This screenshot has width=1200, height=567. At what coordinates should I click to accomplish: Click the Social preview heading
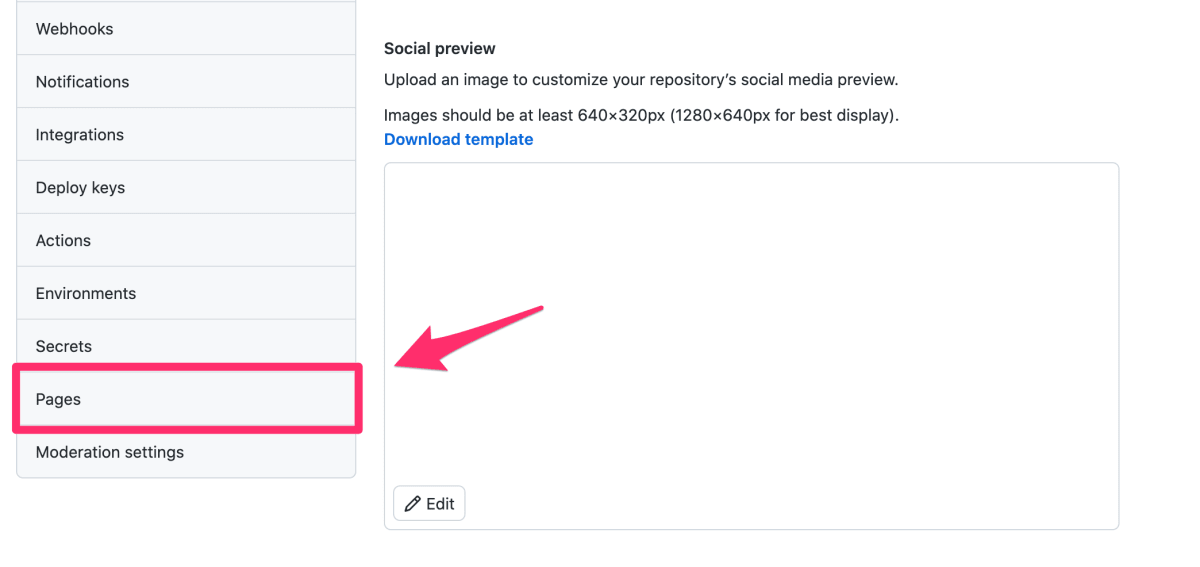[x=440, y=49]
